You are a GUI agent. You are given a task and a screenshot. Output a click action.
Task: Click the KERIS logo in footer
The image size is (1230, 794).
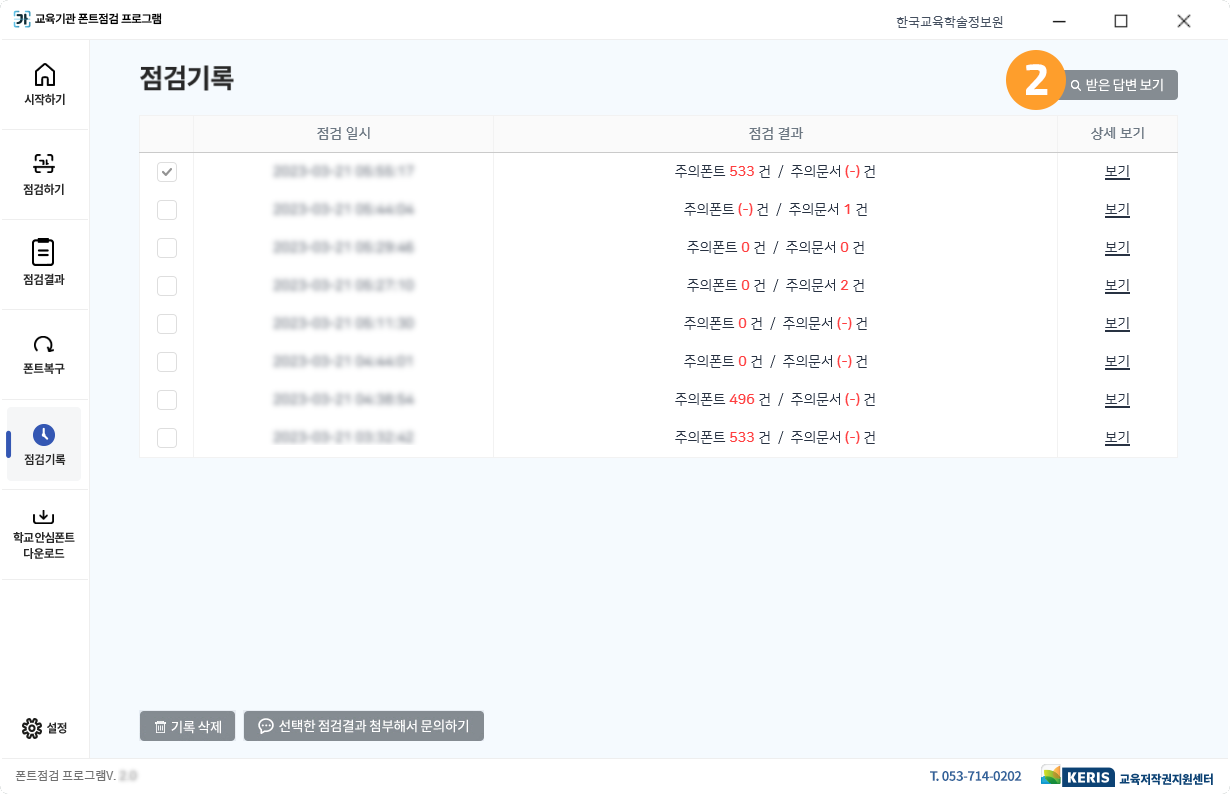1077,777
